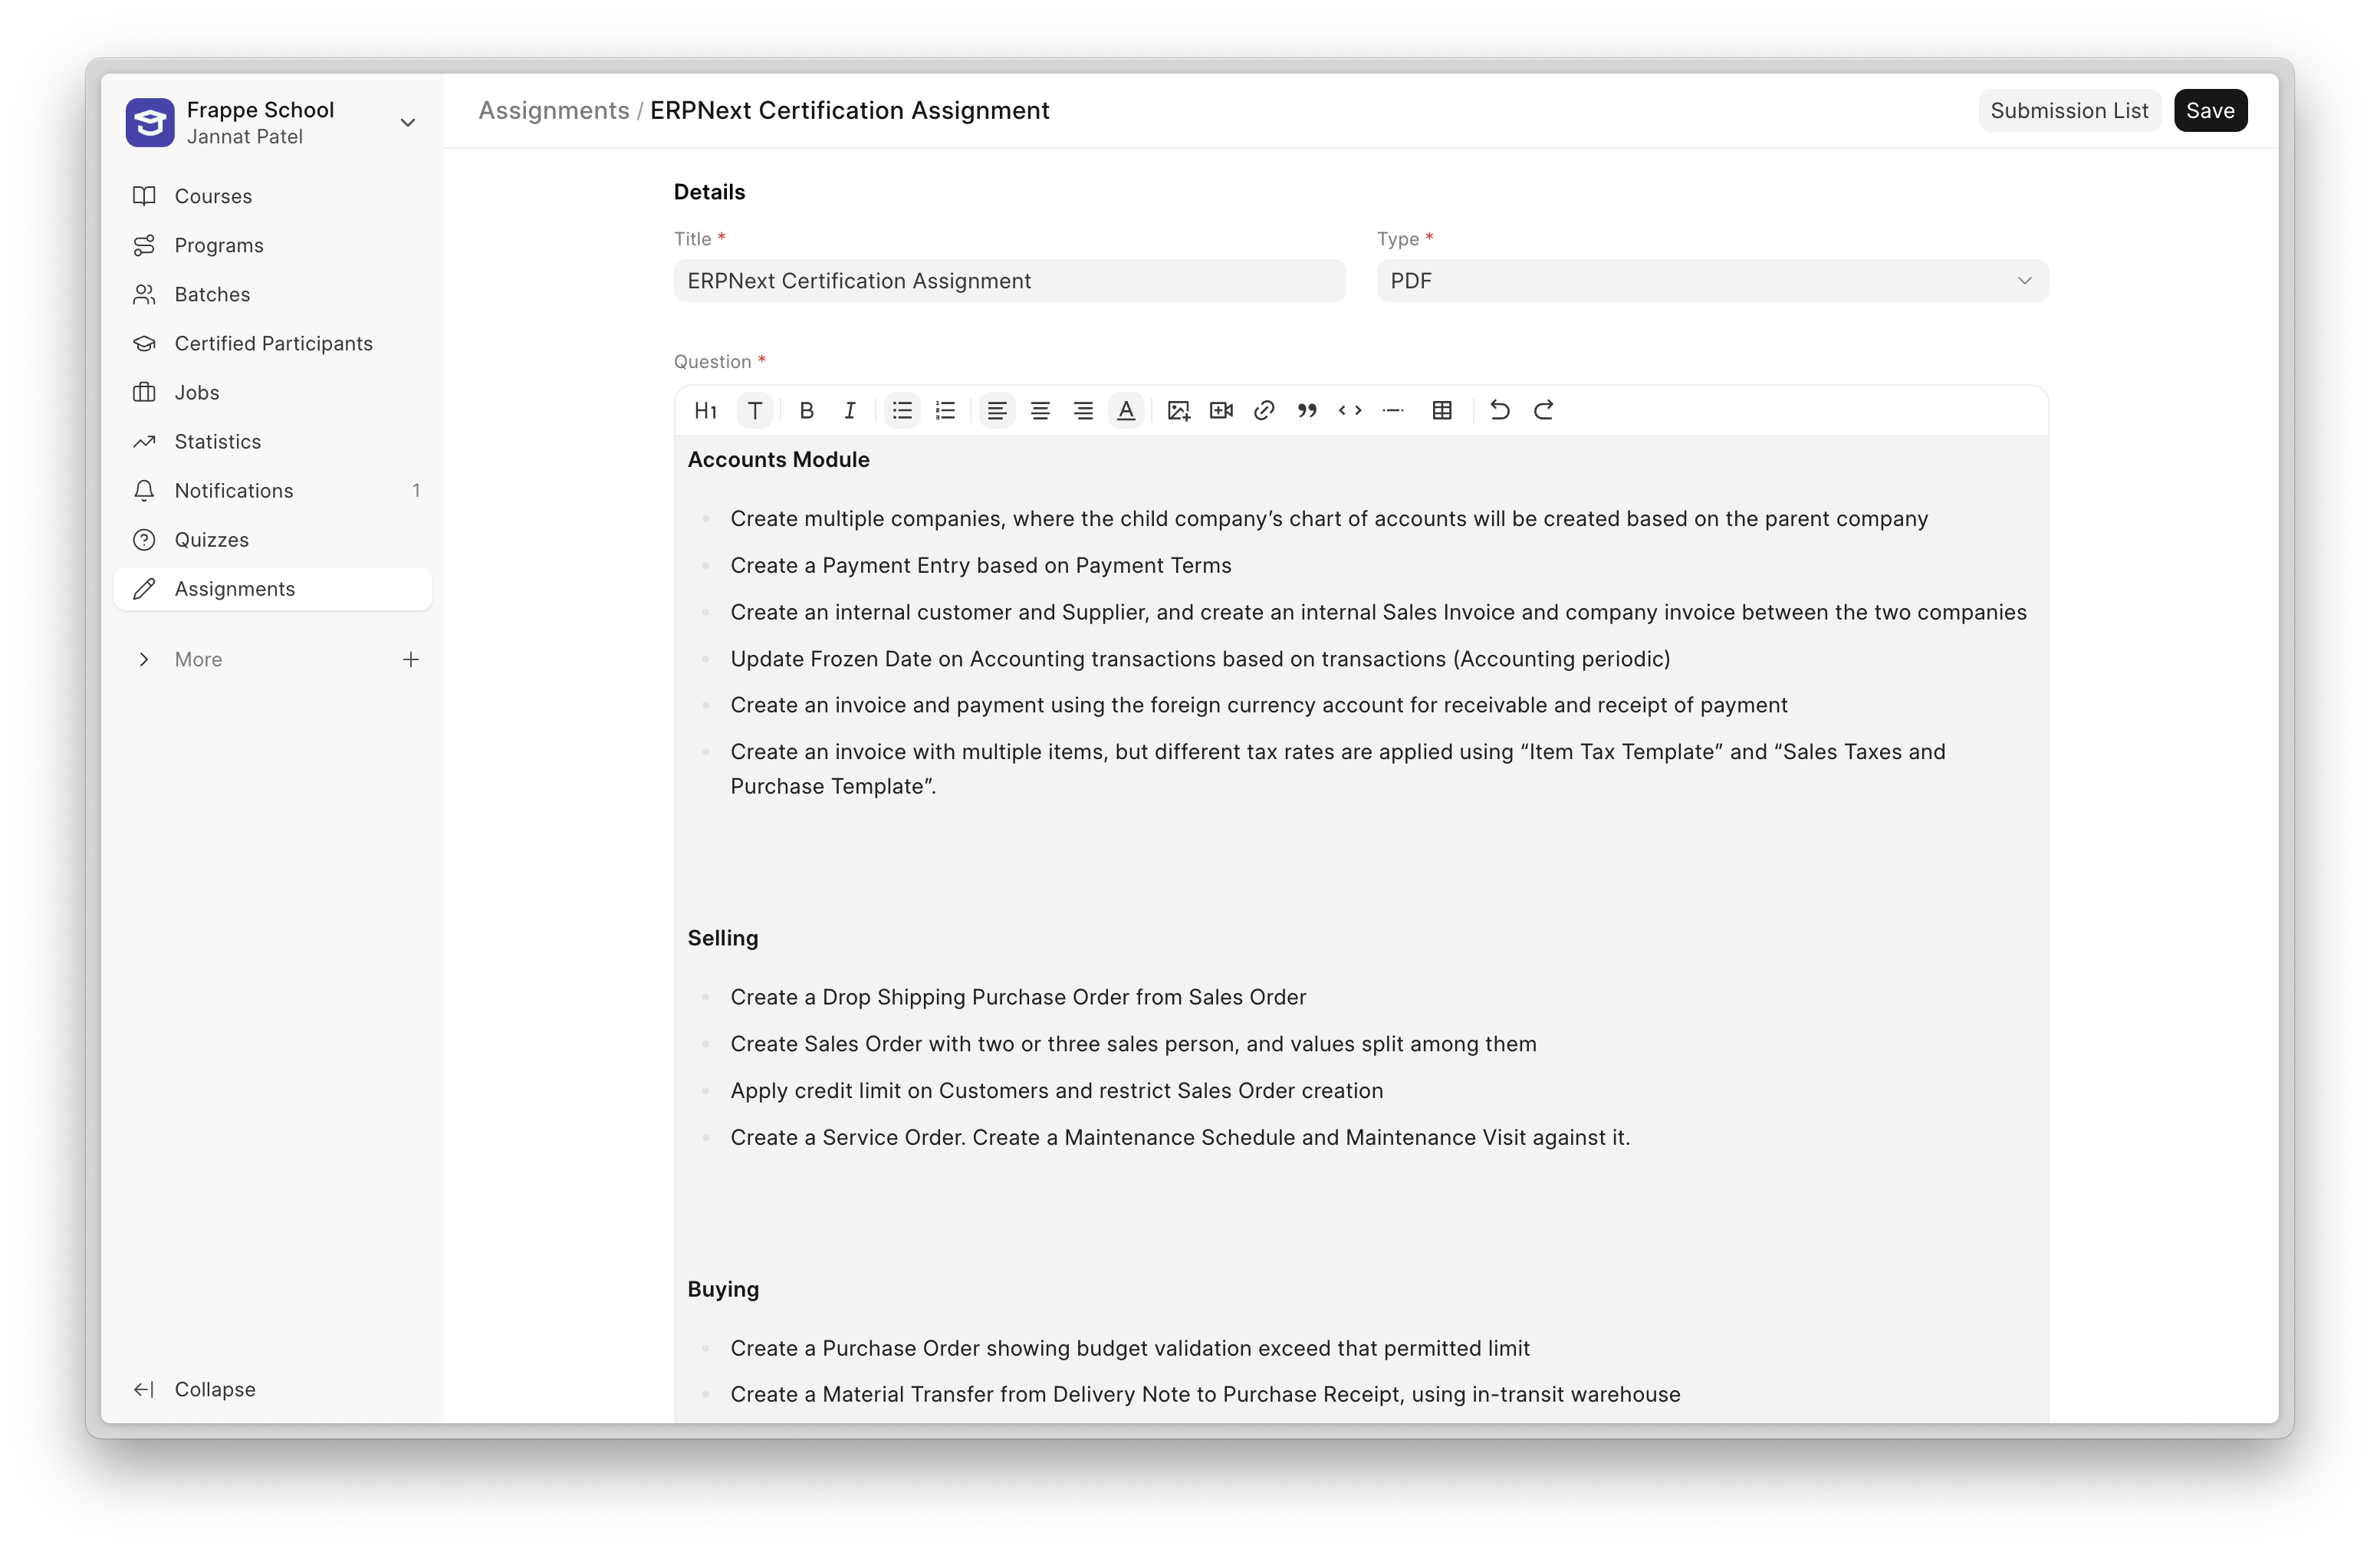Save the assignment

(2209, 110)
